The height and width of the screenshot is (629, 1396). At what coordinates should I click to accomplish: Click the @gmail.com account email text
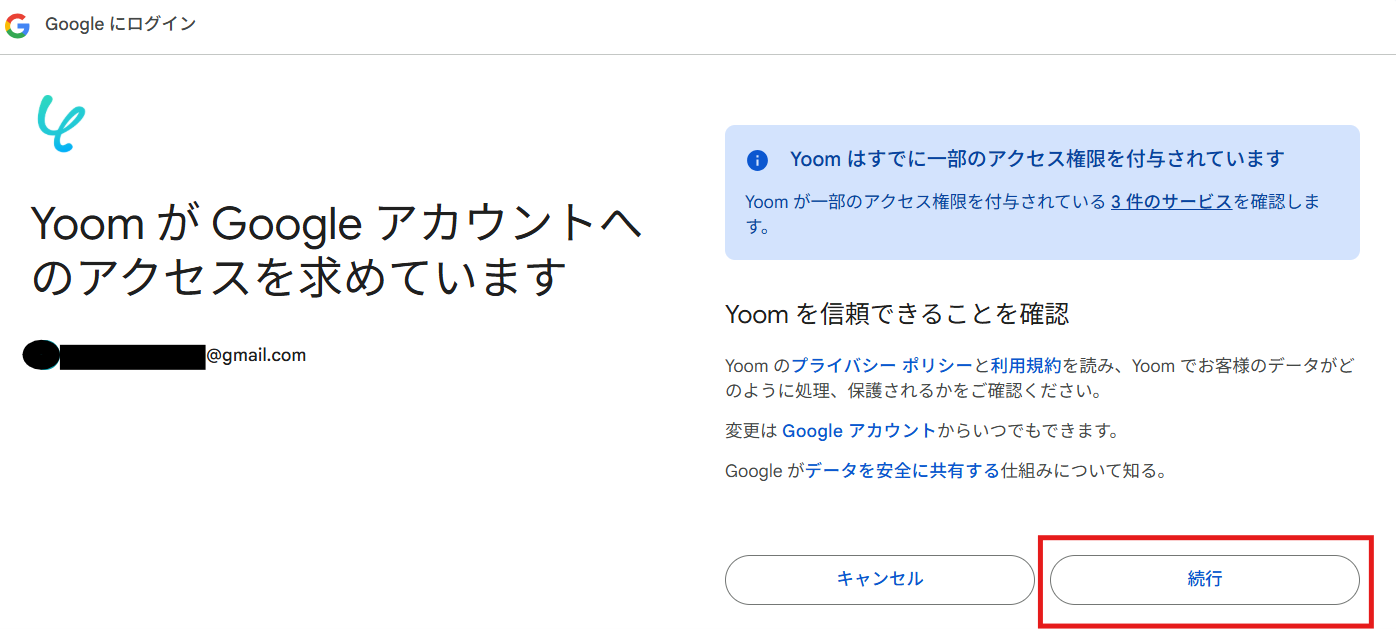tap(256, 355)
